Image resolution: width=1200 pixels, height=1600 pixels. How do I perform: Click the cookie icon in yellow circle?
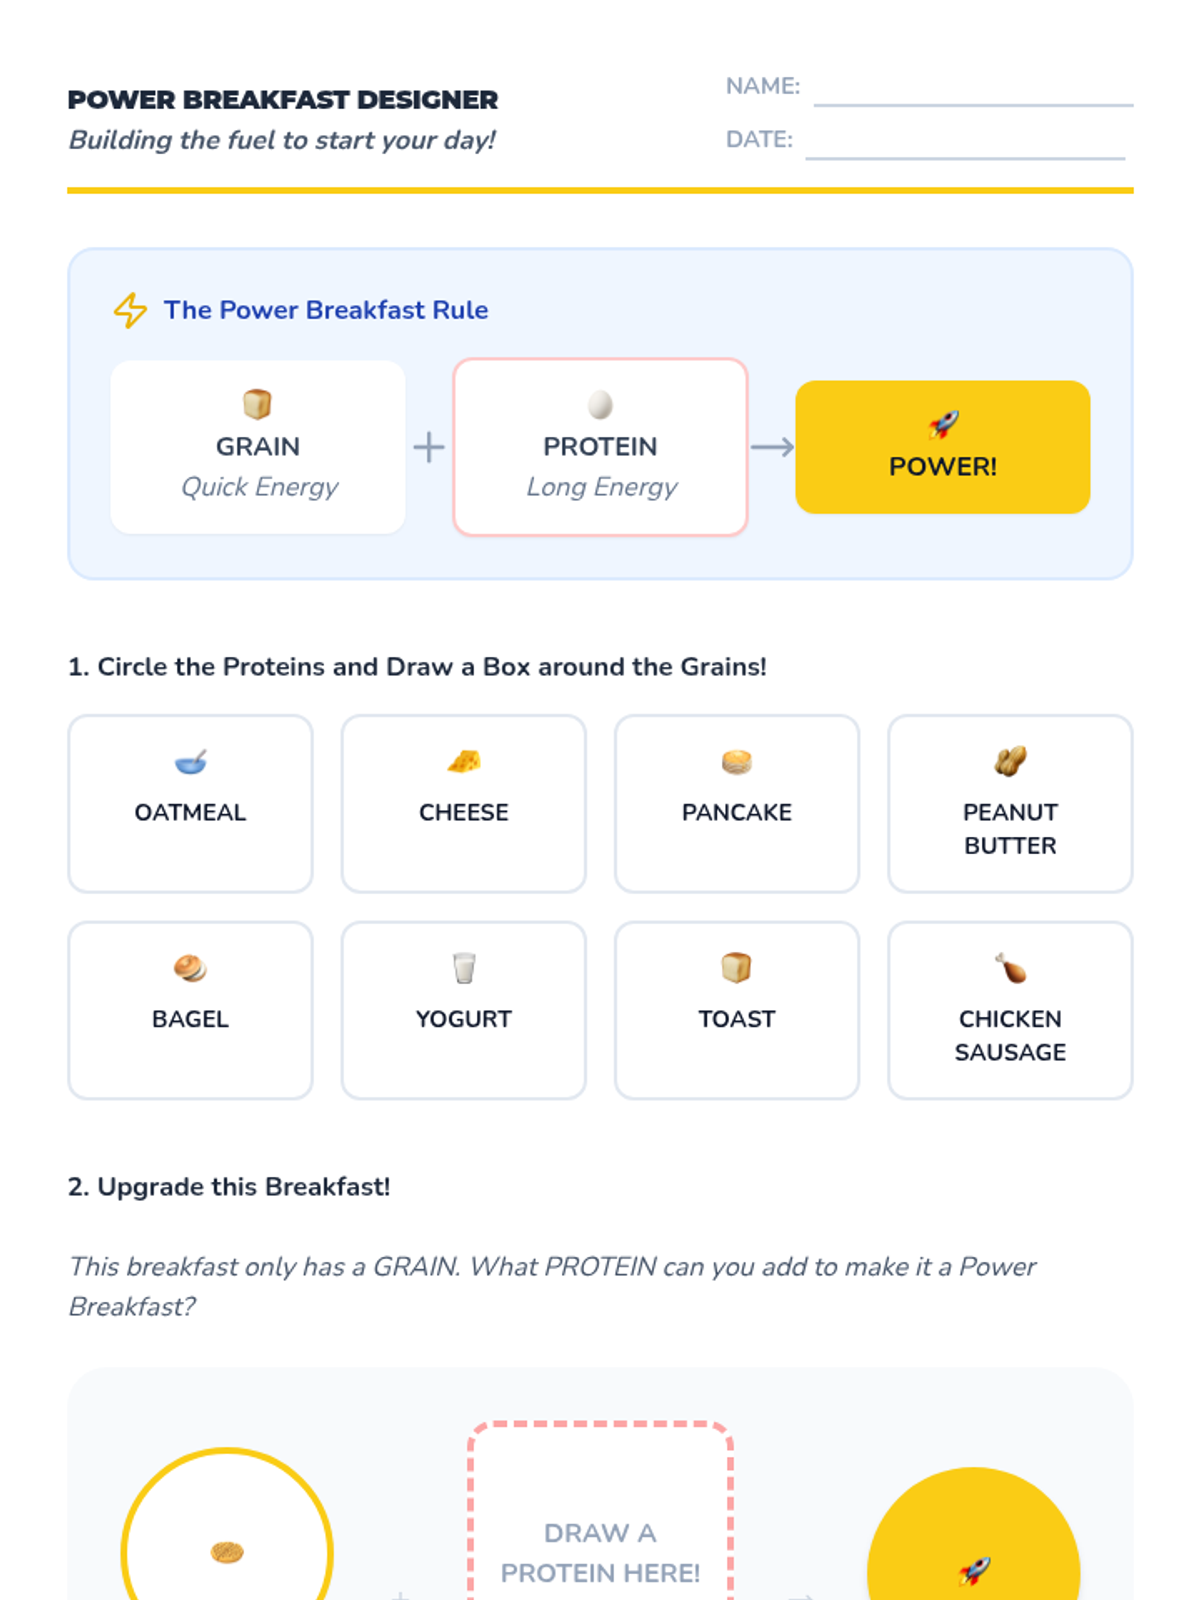[228, 1552]
